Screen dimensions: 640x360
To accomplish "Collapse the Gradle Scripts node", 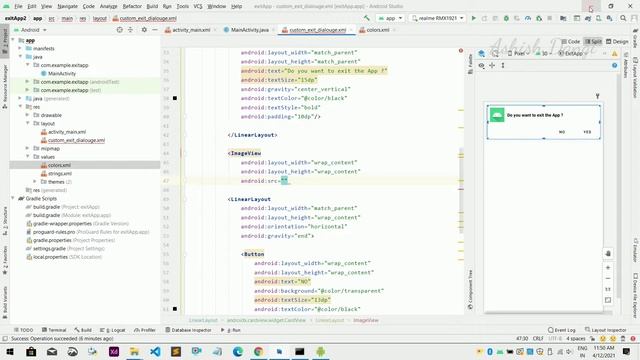I will [13, 198].
